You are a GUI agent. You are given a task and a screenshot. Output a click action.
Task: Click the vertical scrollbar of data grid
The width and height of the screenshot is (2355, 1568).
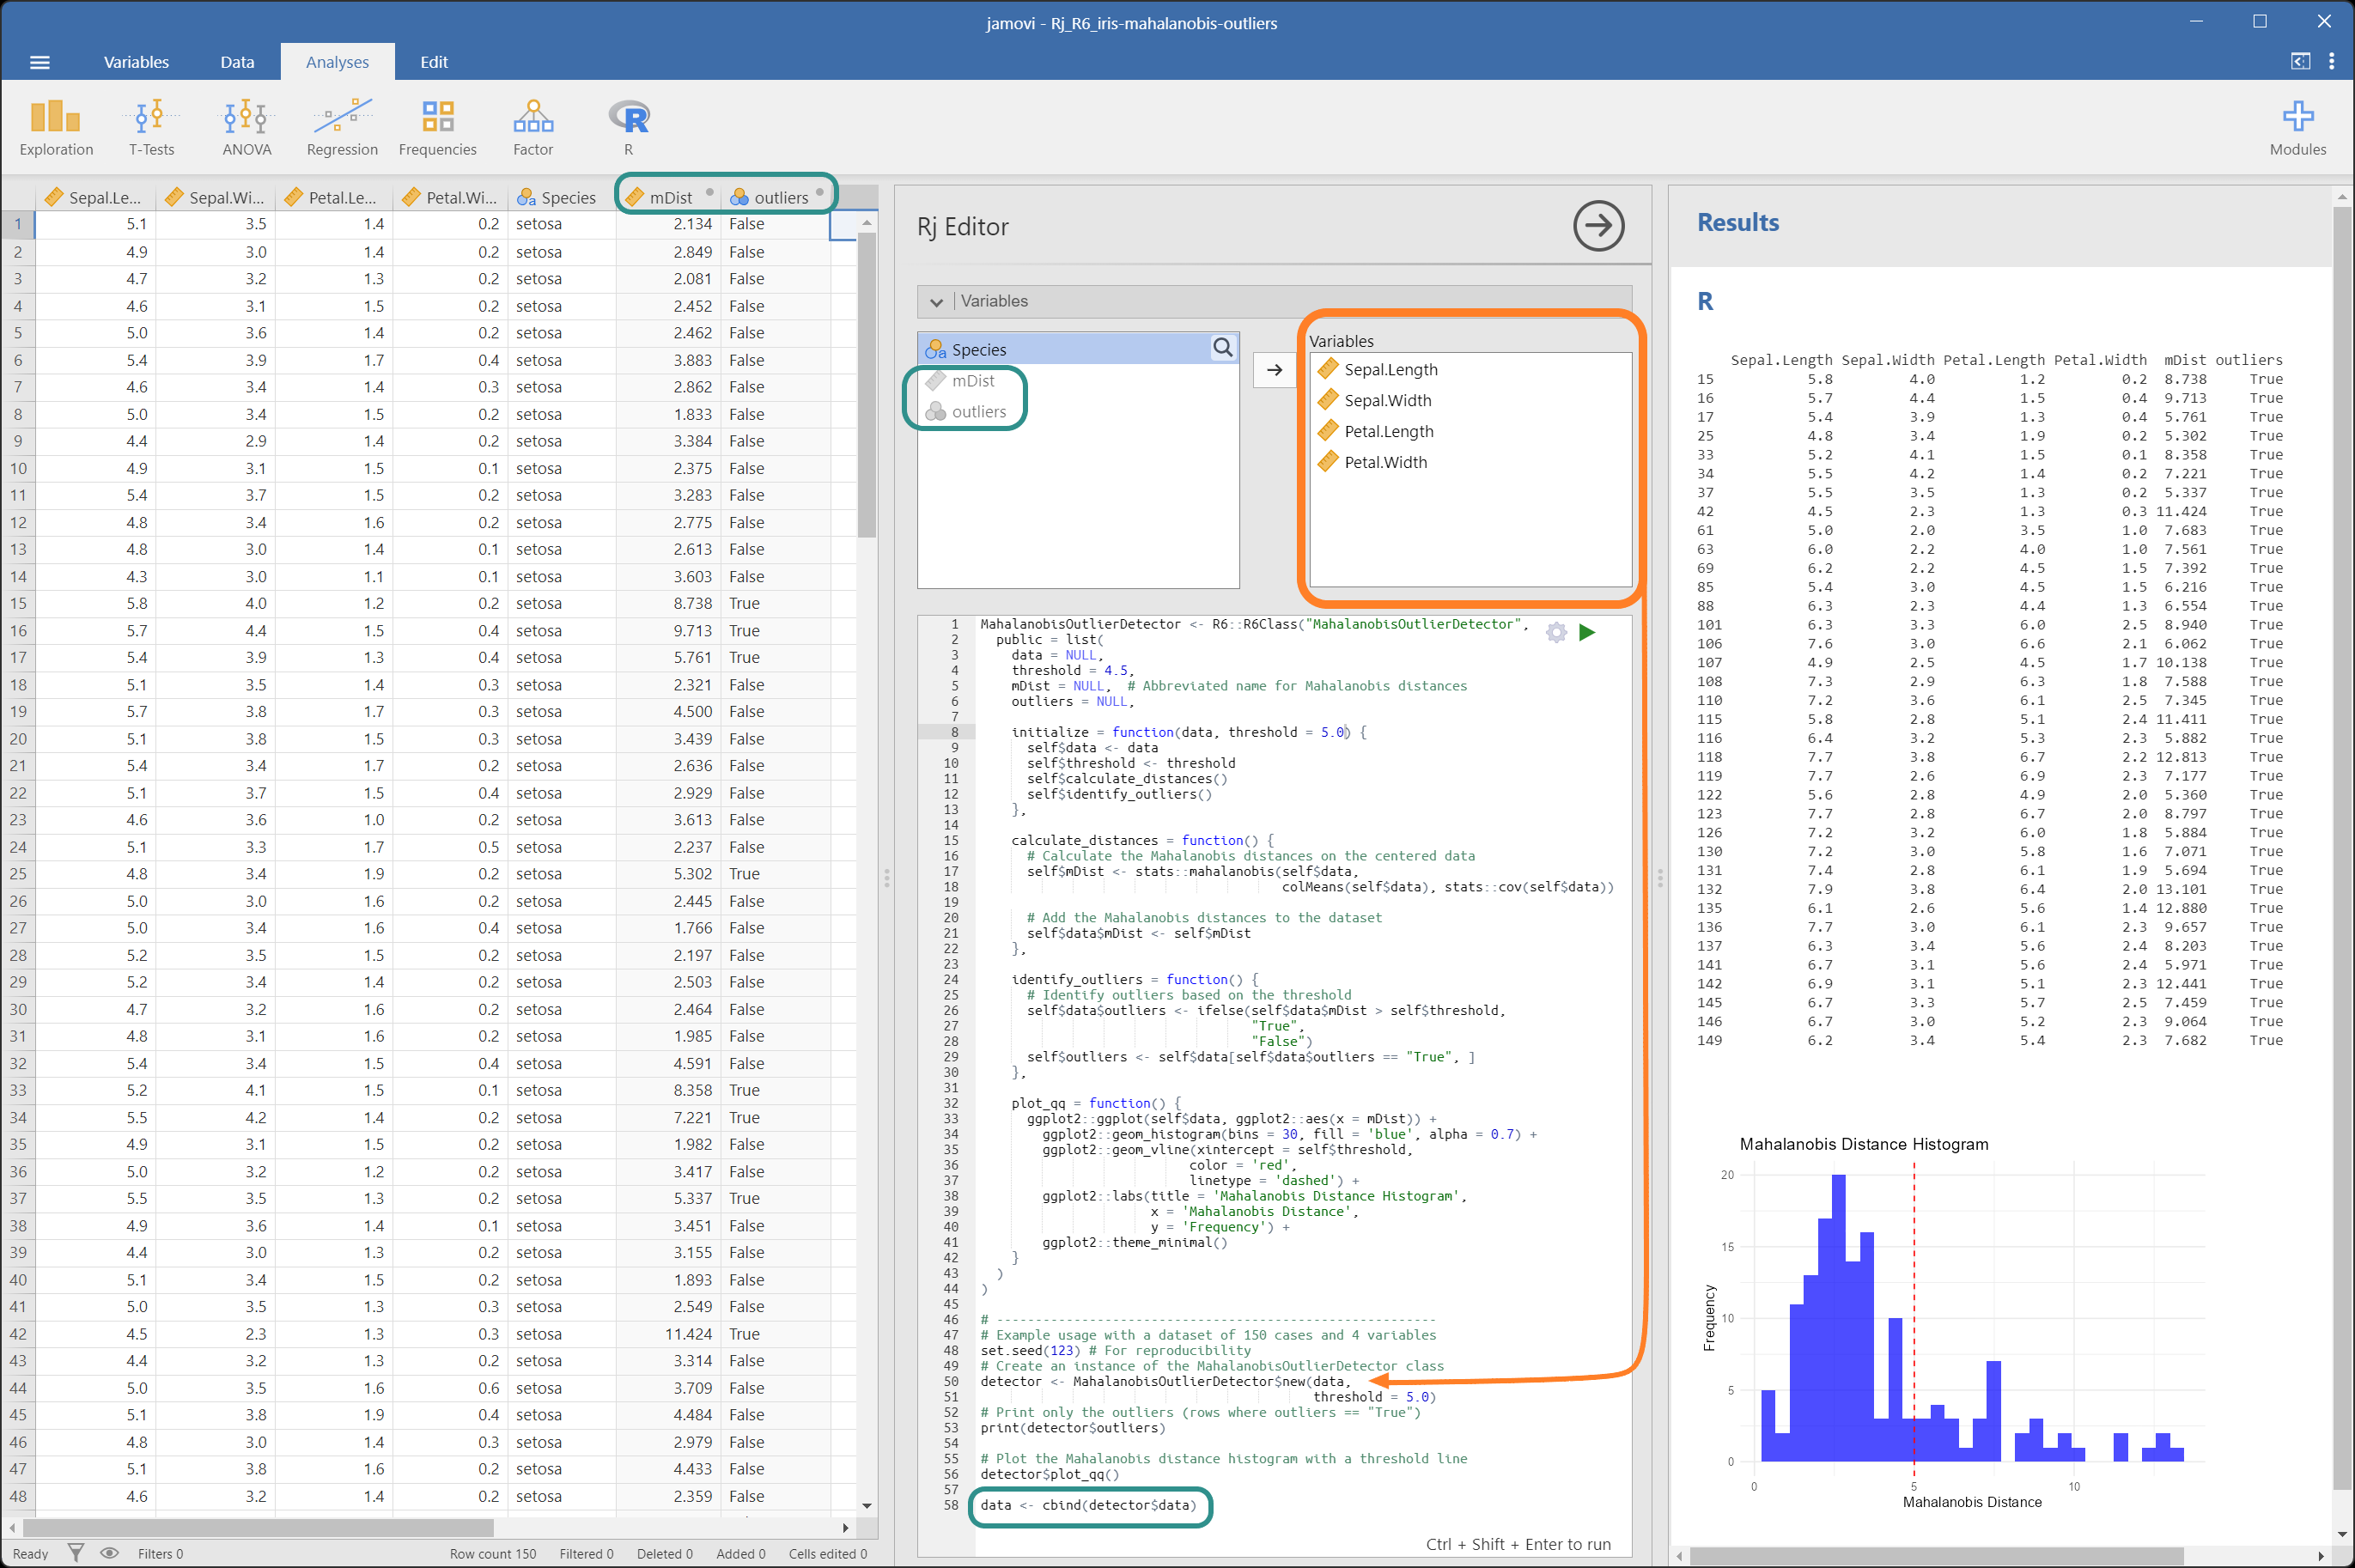click(866, 385)
